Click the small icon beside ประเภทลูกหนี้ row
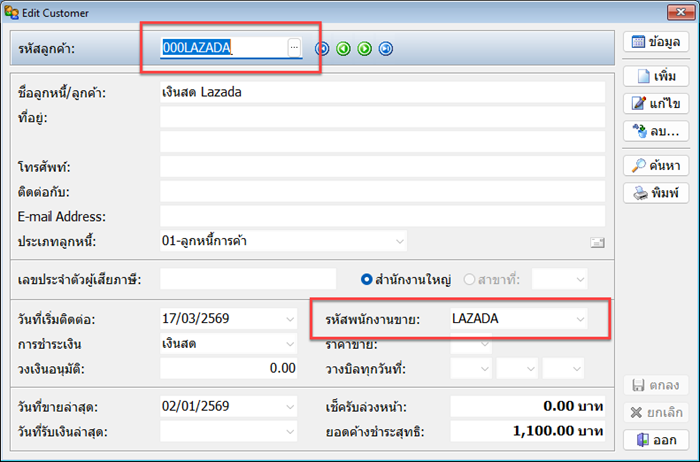700x462 pixels. tap(597, 242)
